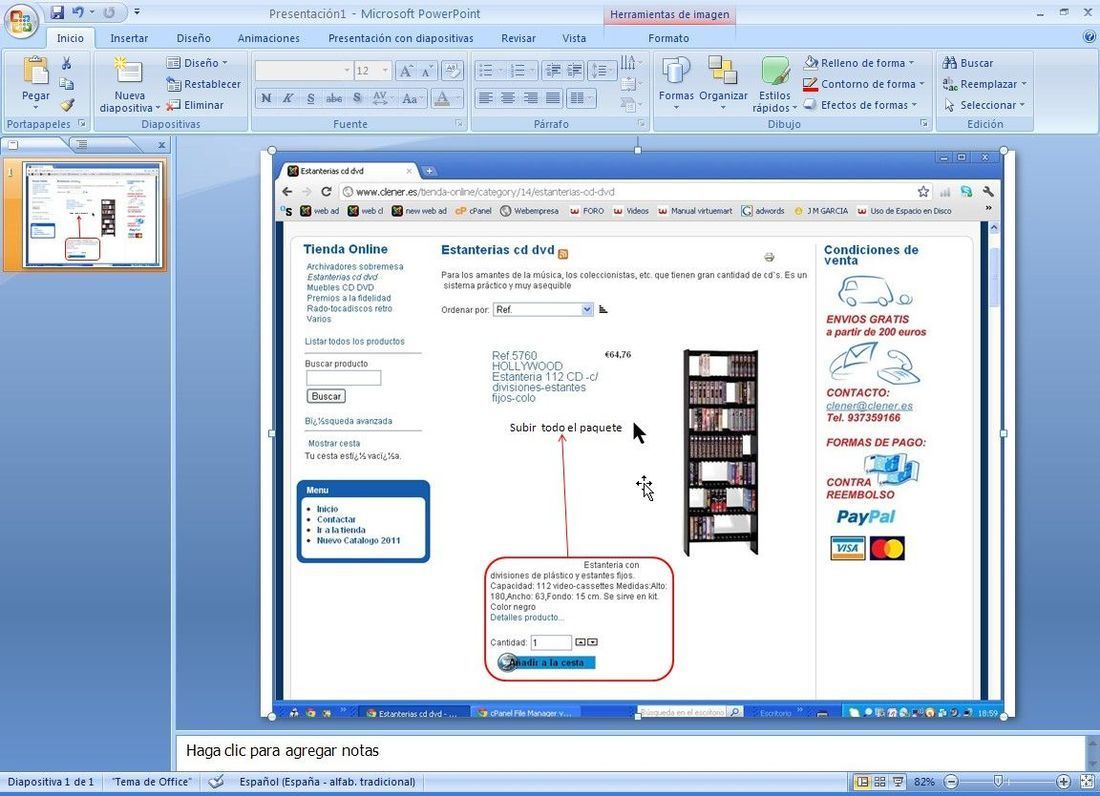The image size is (1100, 796).
Task: Adjust the zoom slider handle
Action: tap(998, 781)
